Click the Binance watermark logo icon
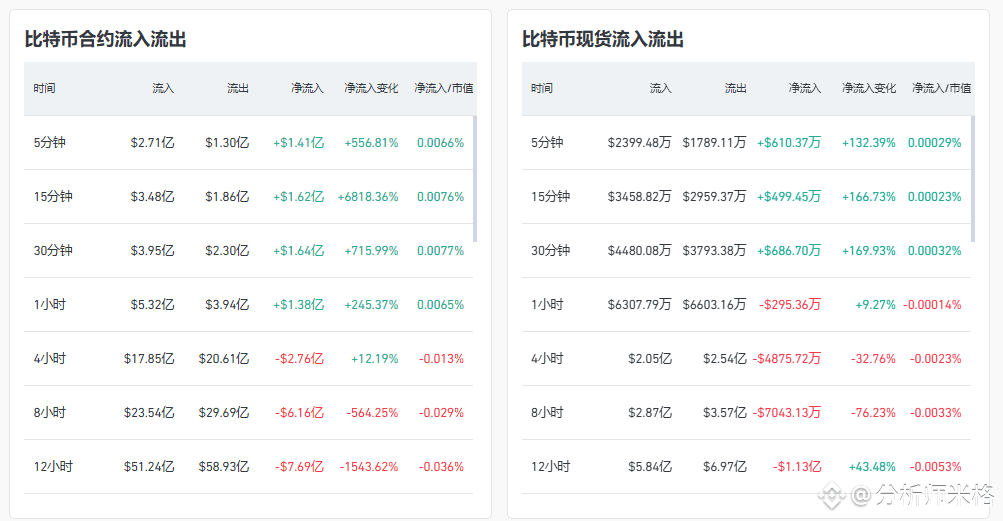Image resolution: width=1003 pixels, height=521 pixels. [x=832, y=494]
